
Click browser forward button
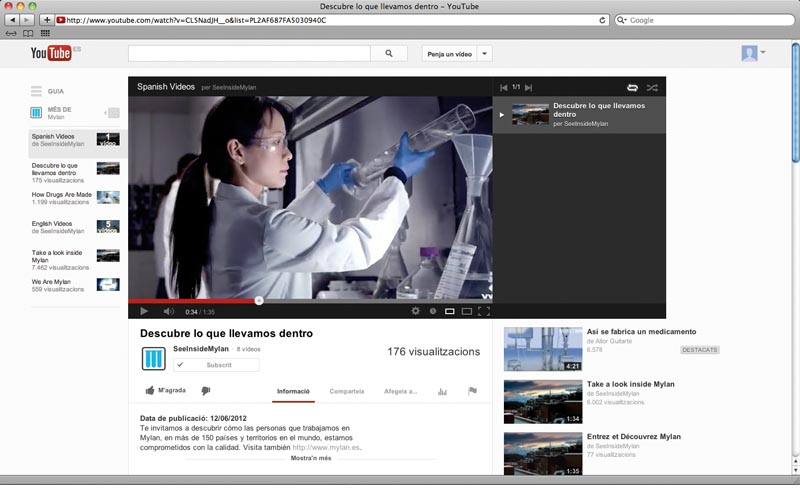tap(27, 20)
